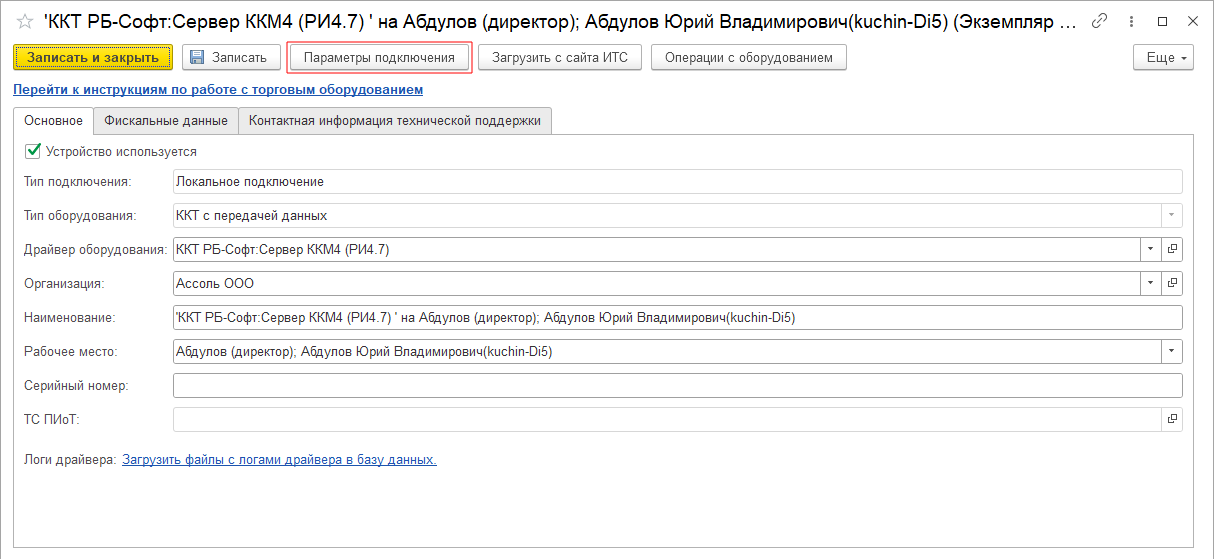Open Параметры подключения
Image resolution: width=1214 pixels, height=559 pixels.
379,58
